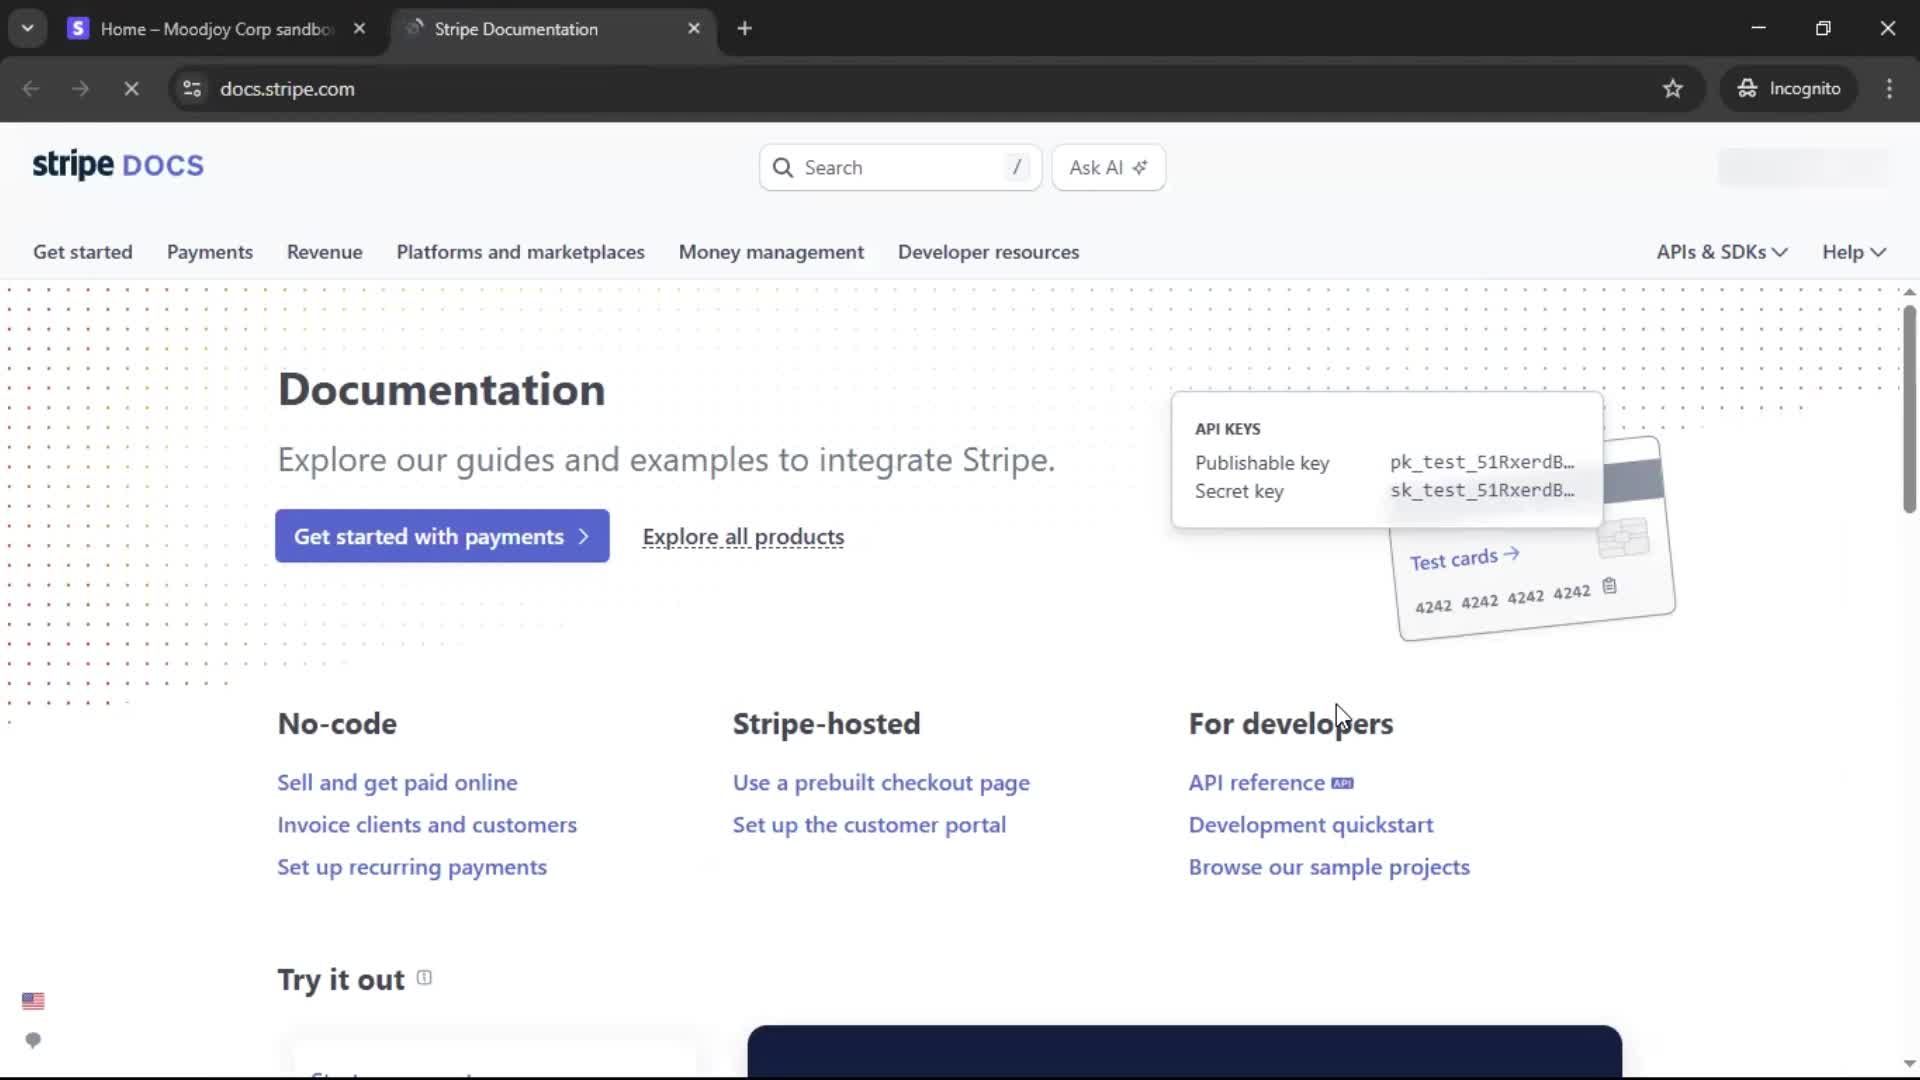
Task: Click the lightbulb theme icon at bottom left
Action: 33,1041
